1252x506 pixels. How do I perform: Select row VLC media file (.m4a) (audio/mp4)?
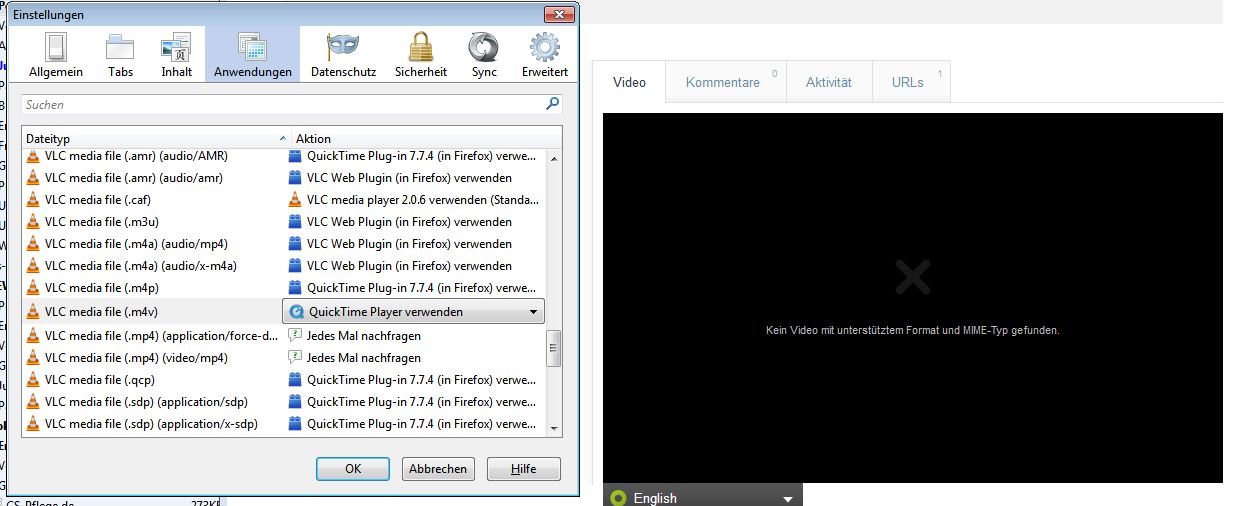coord(285,244)
